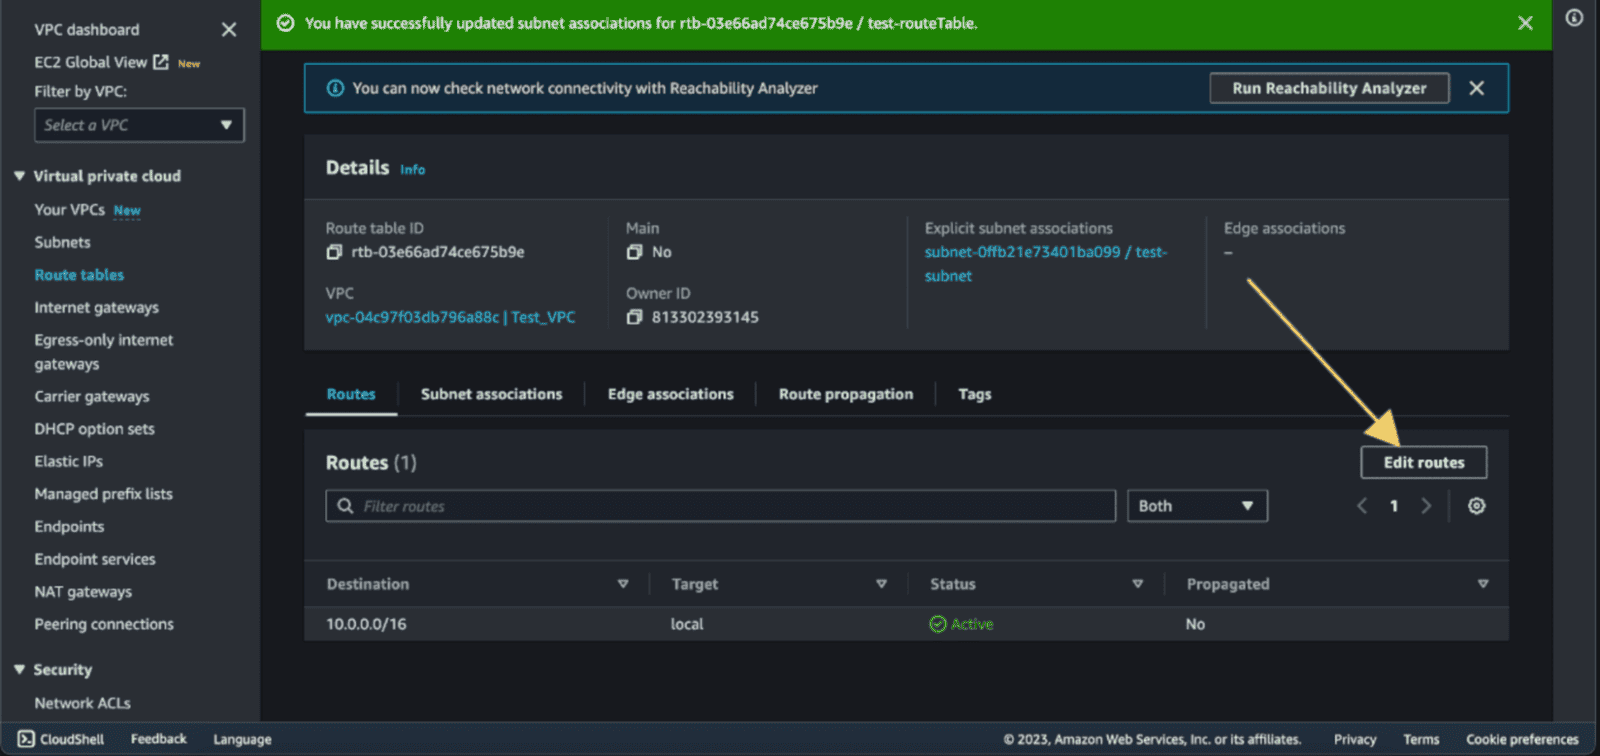Go to next page of routes

pyautogui.click(x=1426, y=506)
